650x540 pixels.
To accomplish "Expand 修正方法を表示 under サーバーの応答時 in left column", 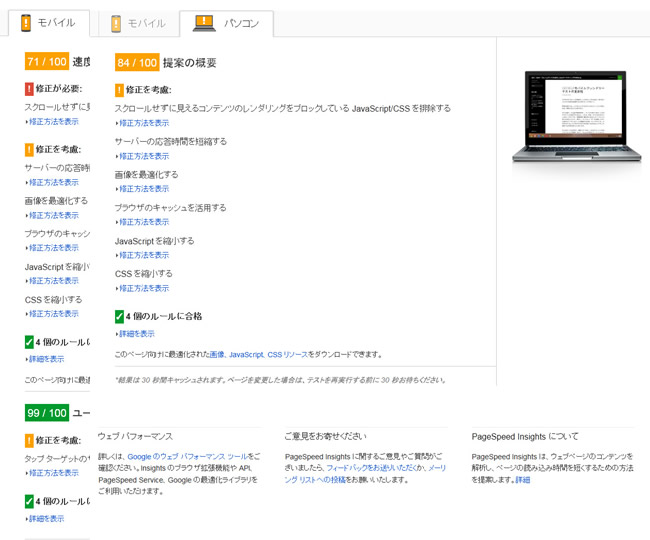I will 52,182.
